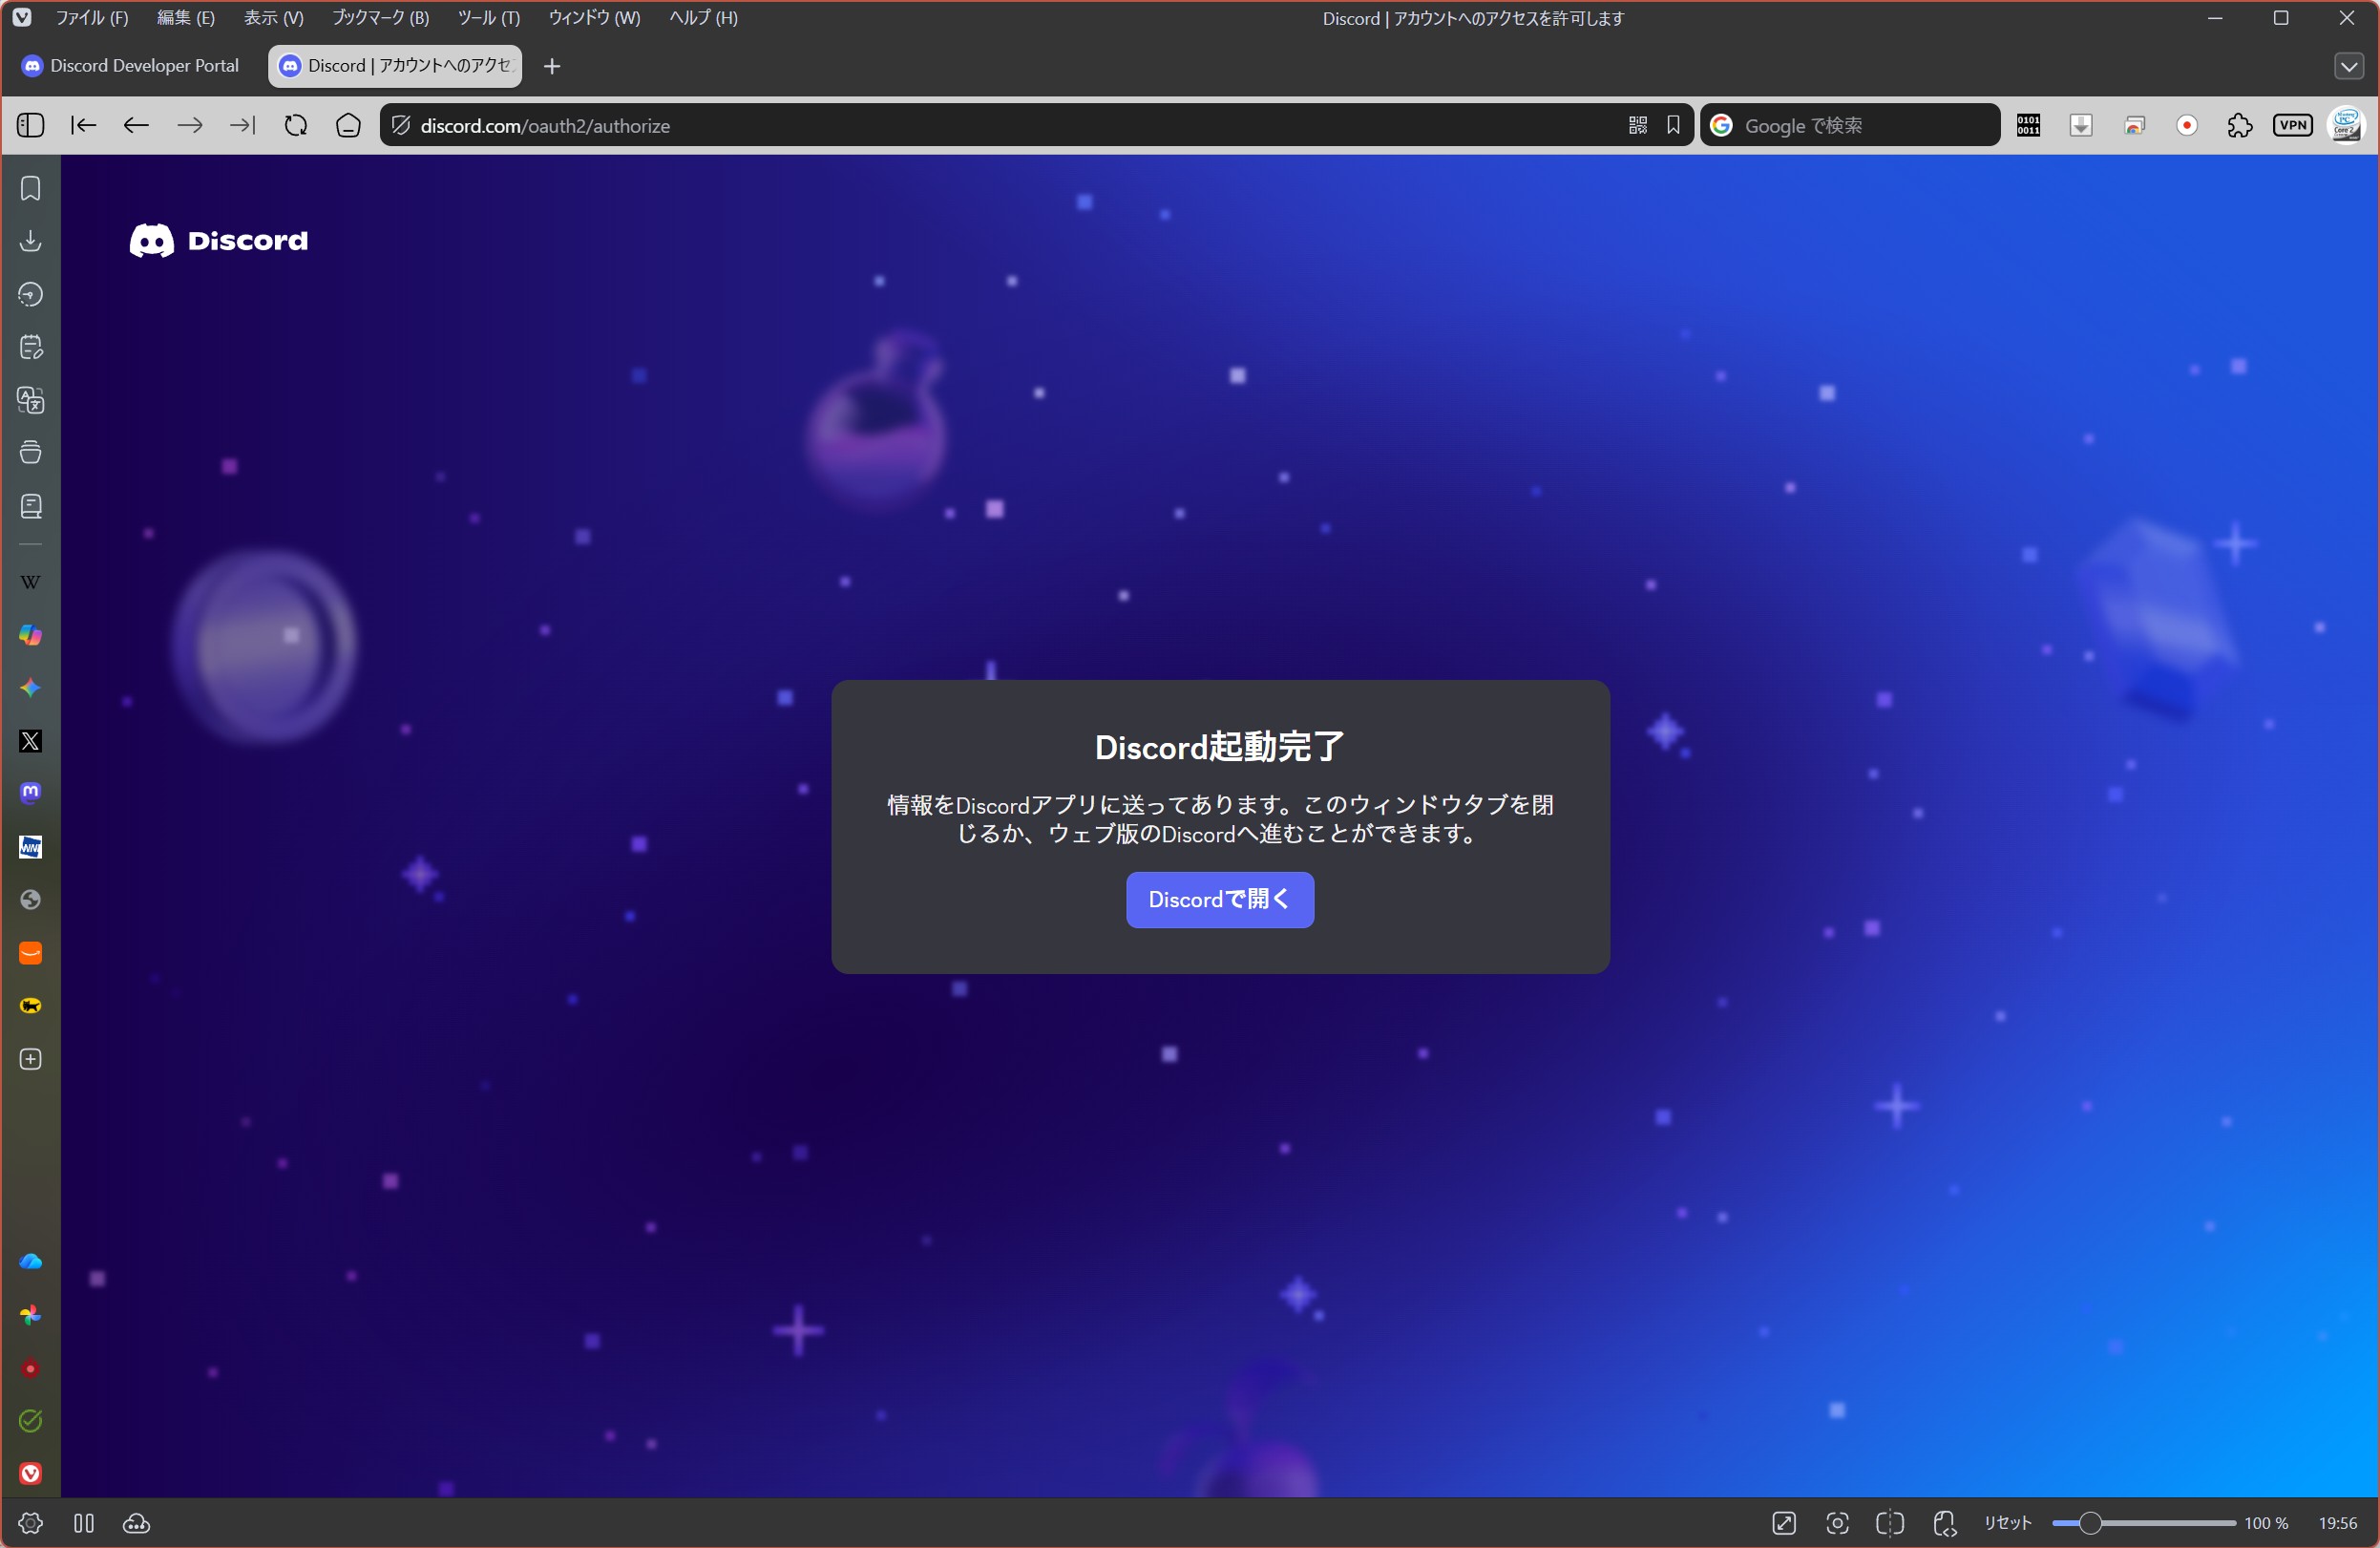Open the ツール (T) menu
The width and height of the screenshot is (2380, 1548).
pyautogui.click(x=489, y=18)
